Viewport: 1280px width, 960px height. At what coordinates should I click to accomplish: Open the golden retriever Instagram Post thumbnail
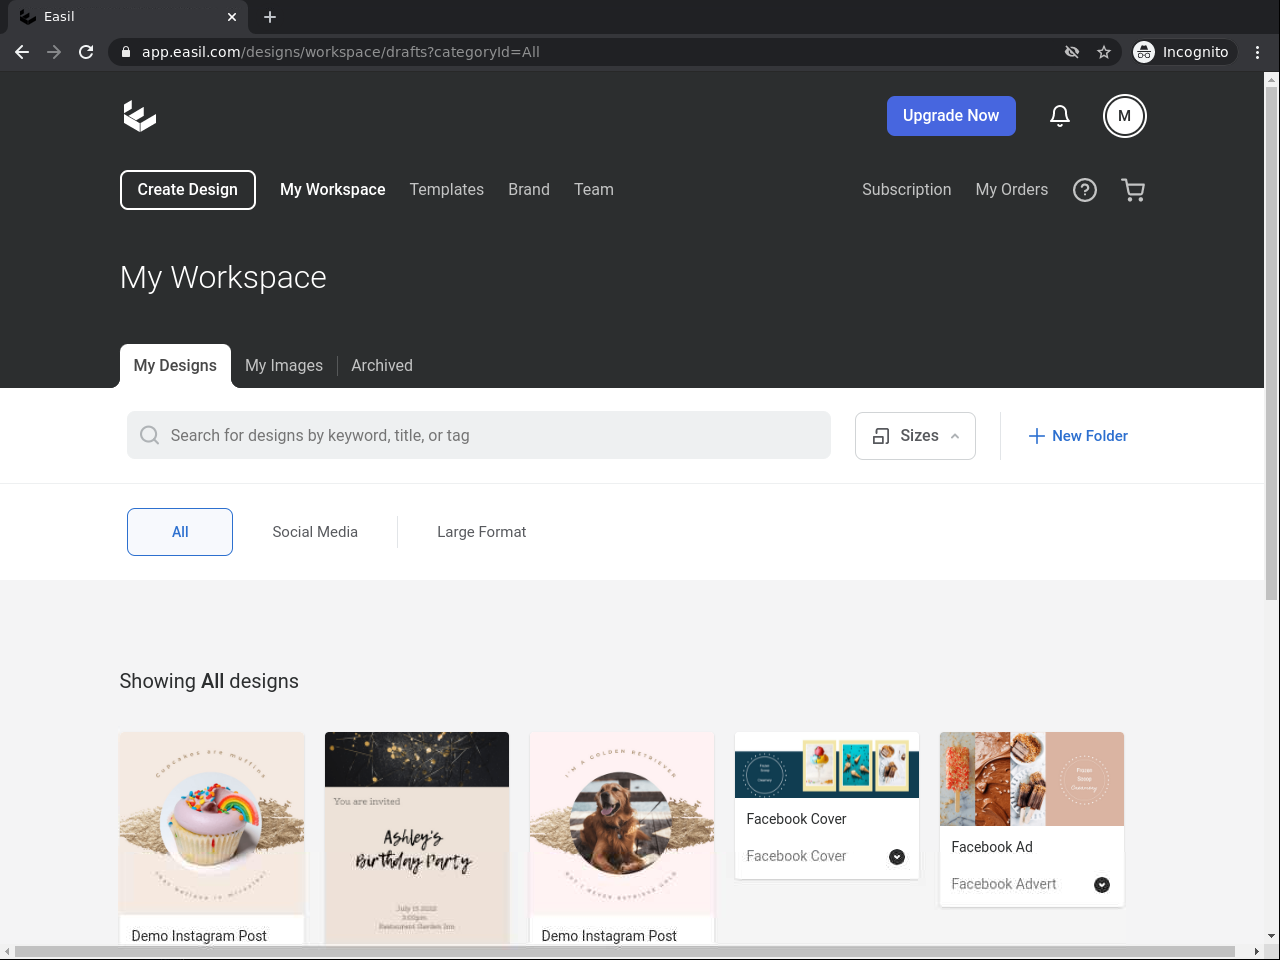coord(622,823)
